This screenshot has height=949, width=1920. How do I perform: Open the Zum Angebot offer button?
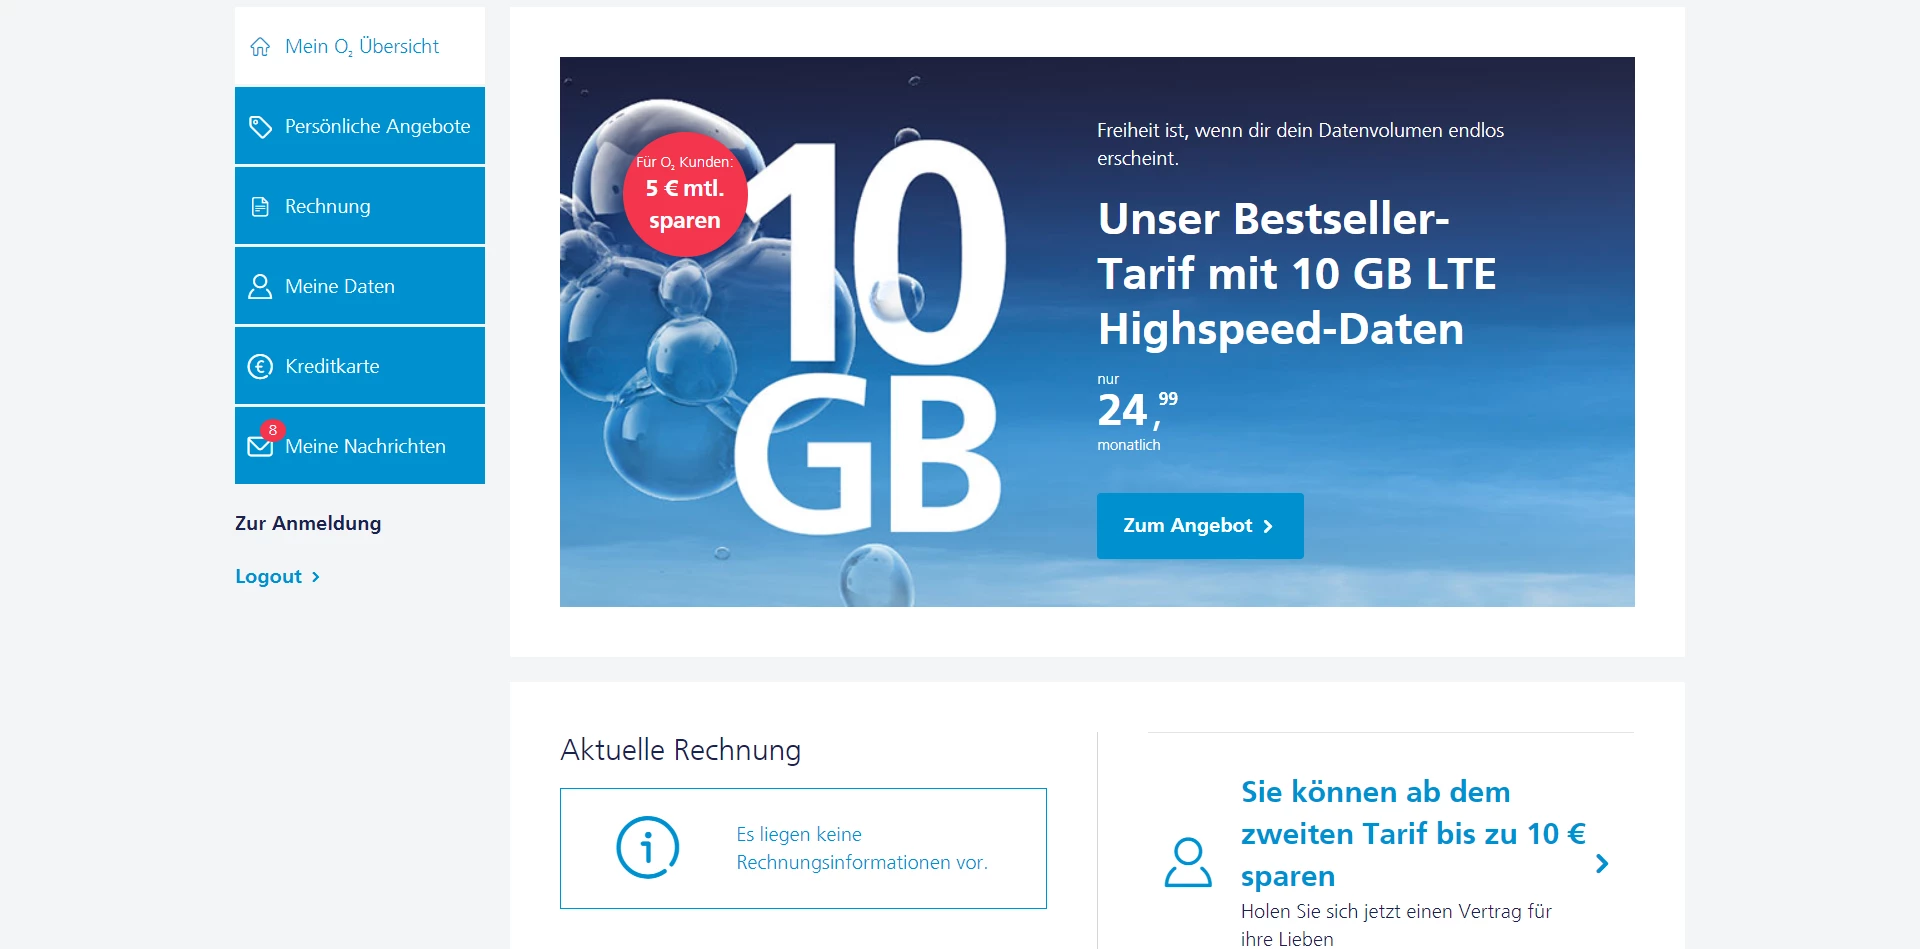1200,526
